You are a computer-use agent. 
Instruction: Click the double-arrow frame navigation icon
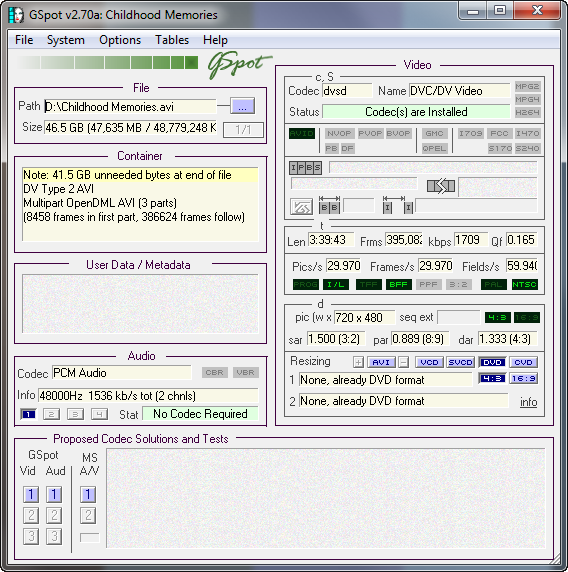coord(441,186)
